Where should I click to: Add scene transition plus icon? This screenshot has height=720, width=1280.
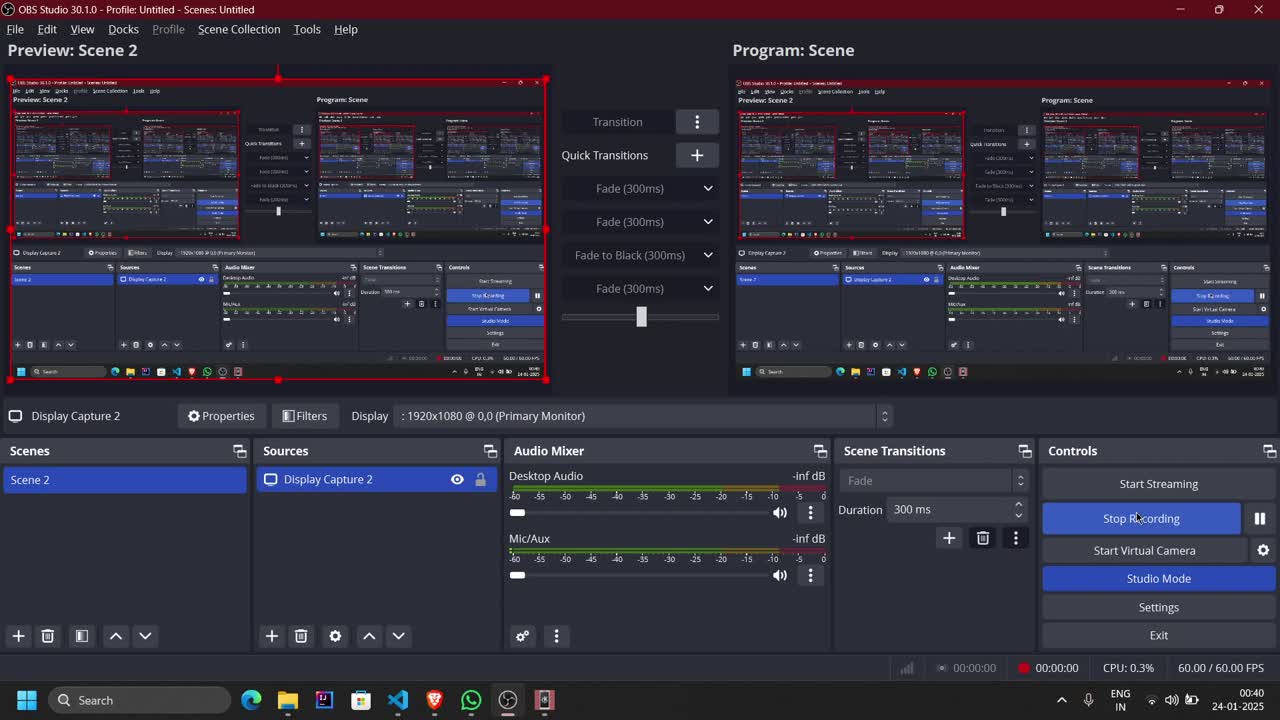pyautogui.click(x=949, y=538)
